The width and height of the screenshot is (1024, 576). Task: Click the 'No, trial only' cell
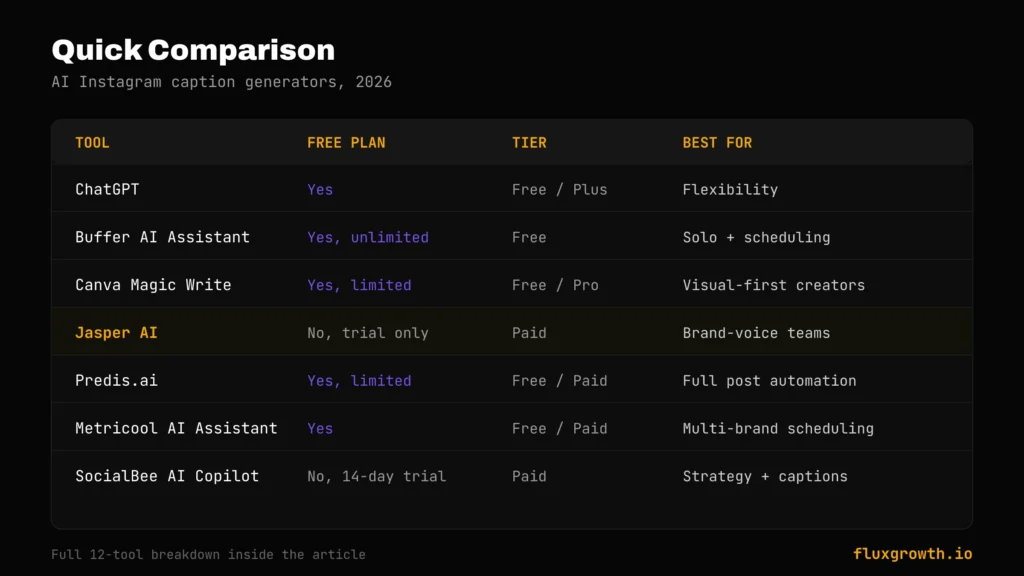pos(368,333)
